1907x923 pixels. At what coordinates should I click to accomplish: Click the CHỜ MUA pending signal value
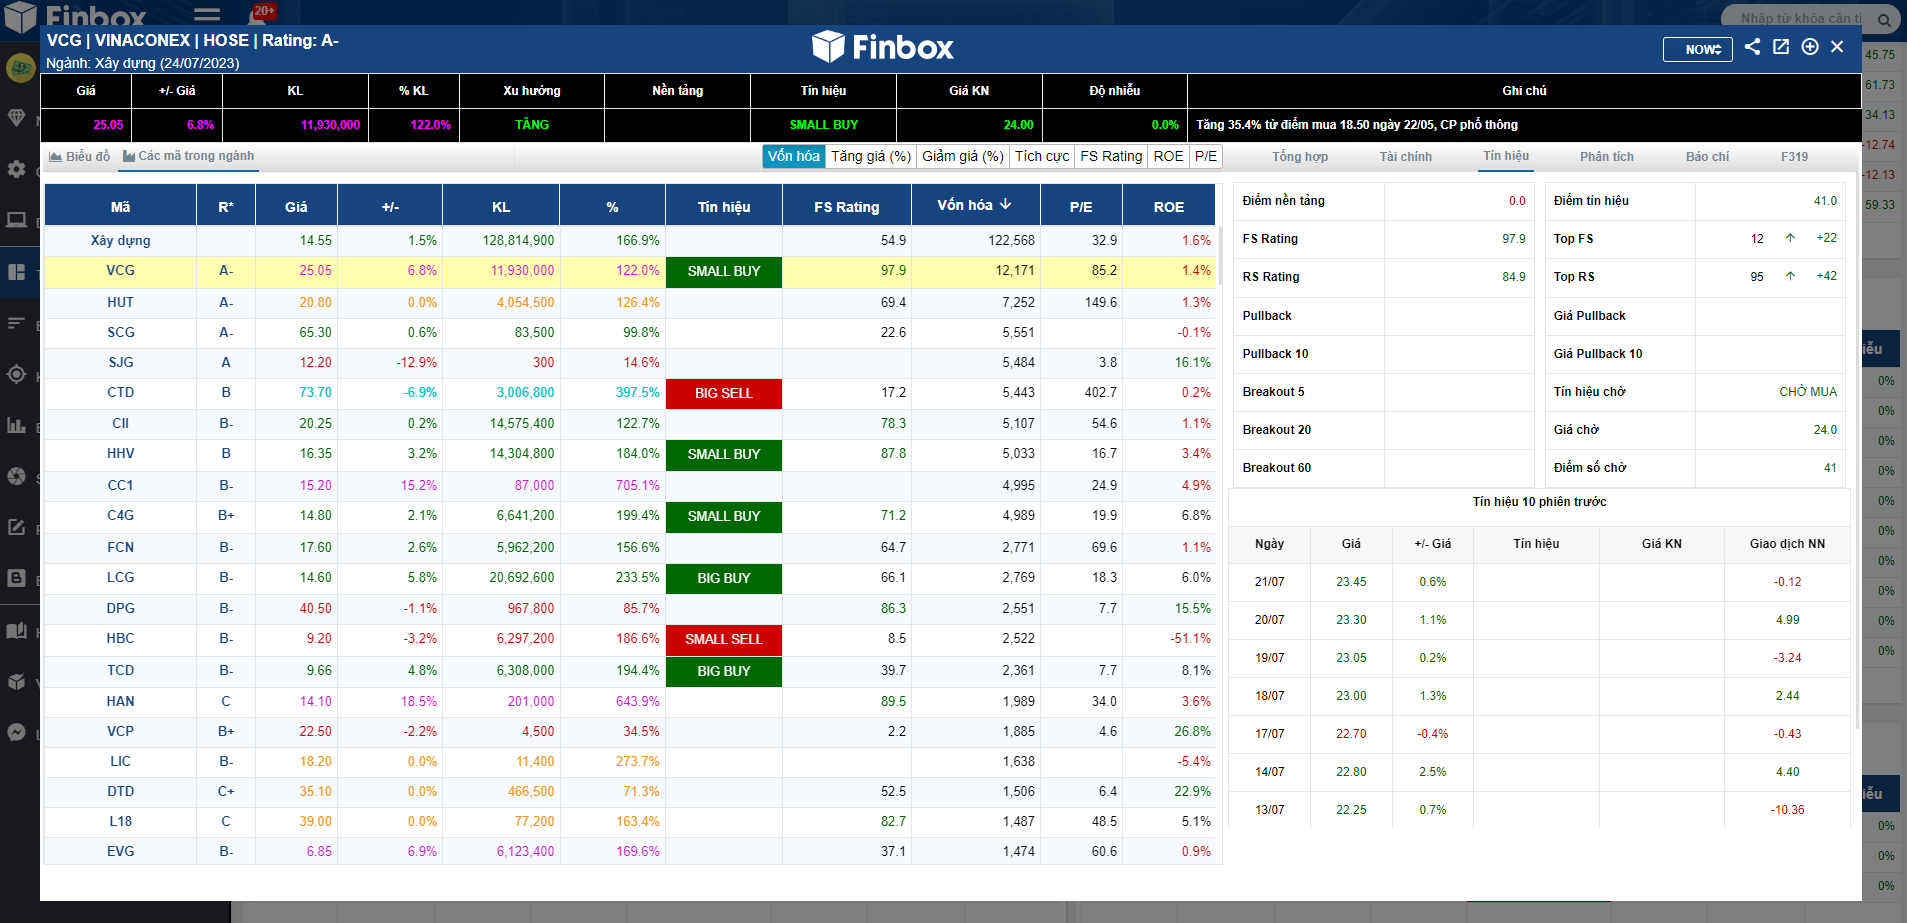coord(1808,392)
